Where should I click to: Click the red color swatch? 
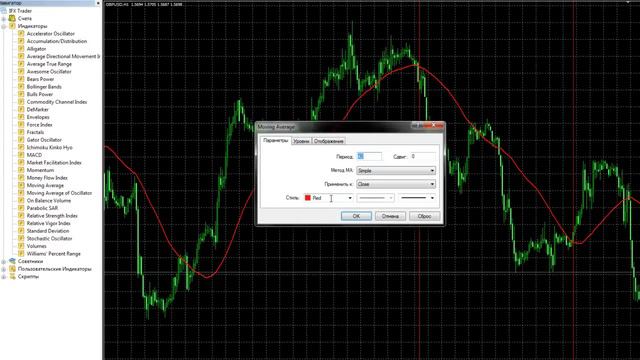(308, 198)
